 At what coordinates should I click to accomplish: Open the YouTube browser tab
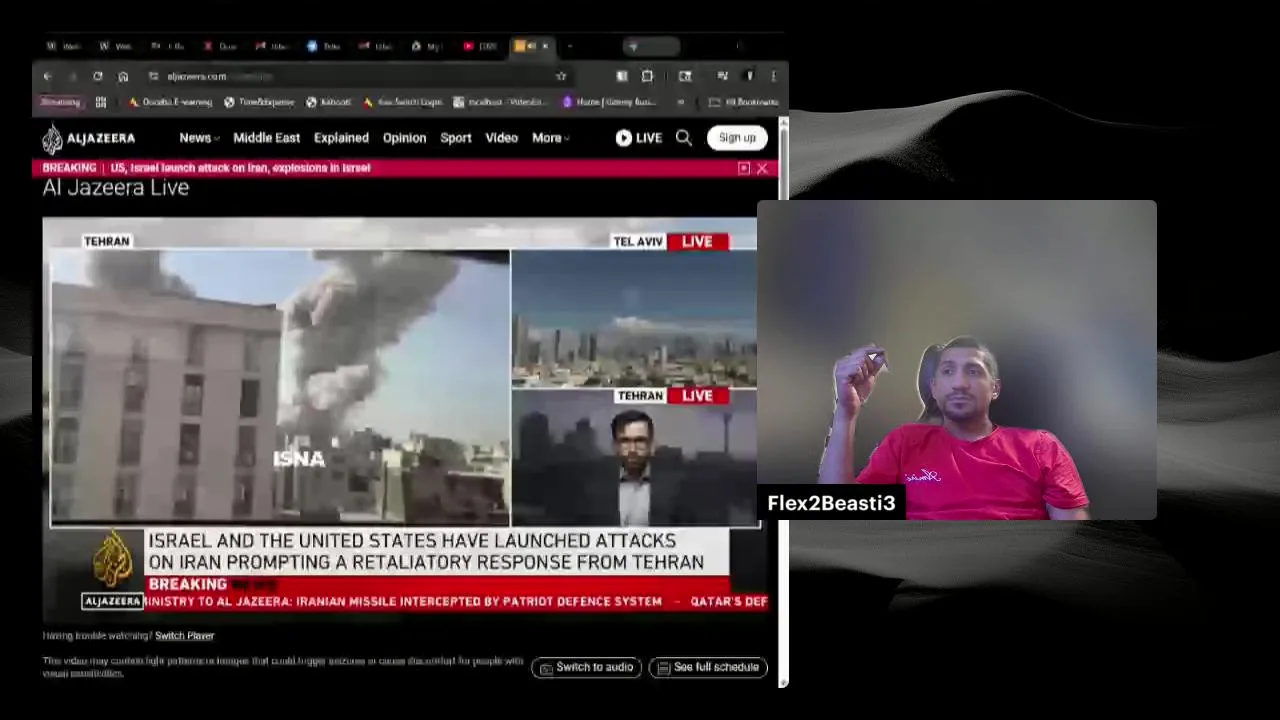480,46
